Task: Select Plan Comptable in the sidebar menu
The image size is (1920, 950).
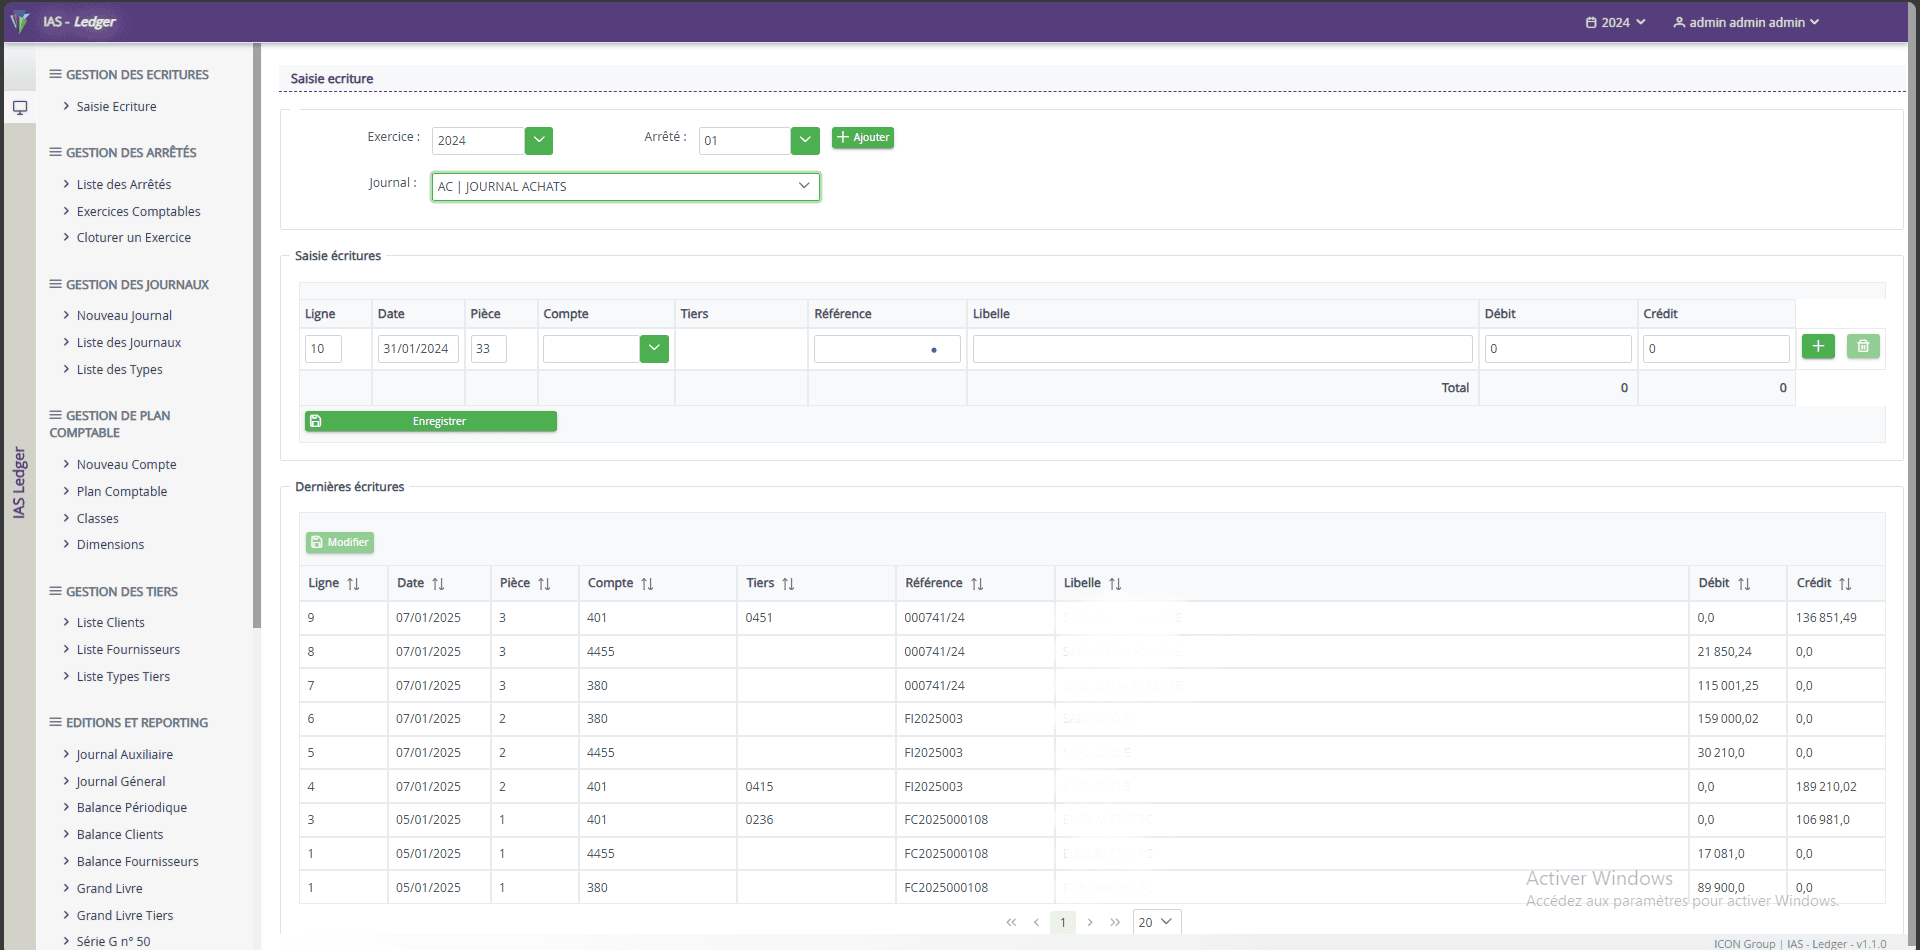Action: point(122,491)
